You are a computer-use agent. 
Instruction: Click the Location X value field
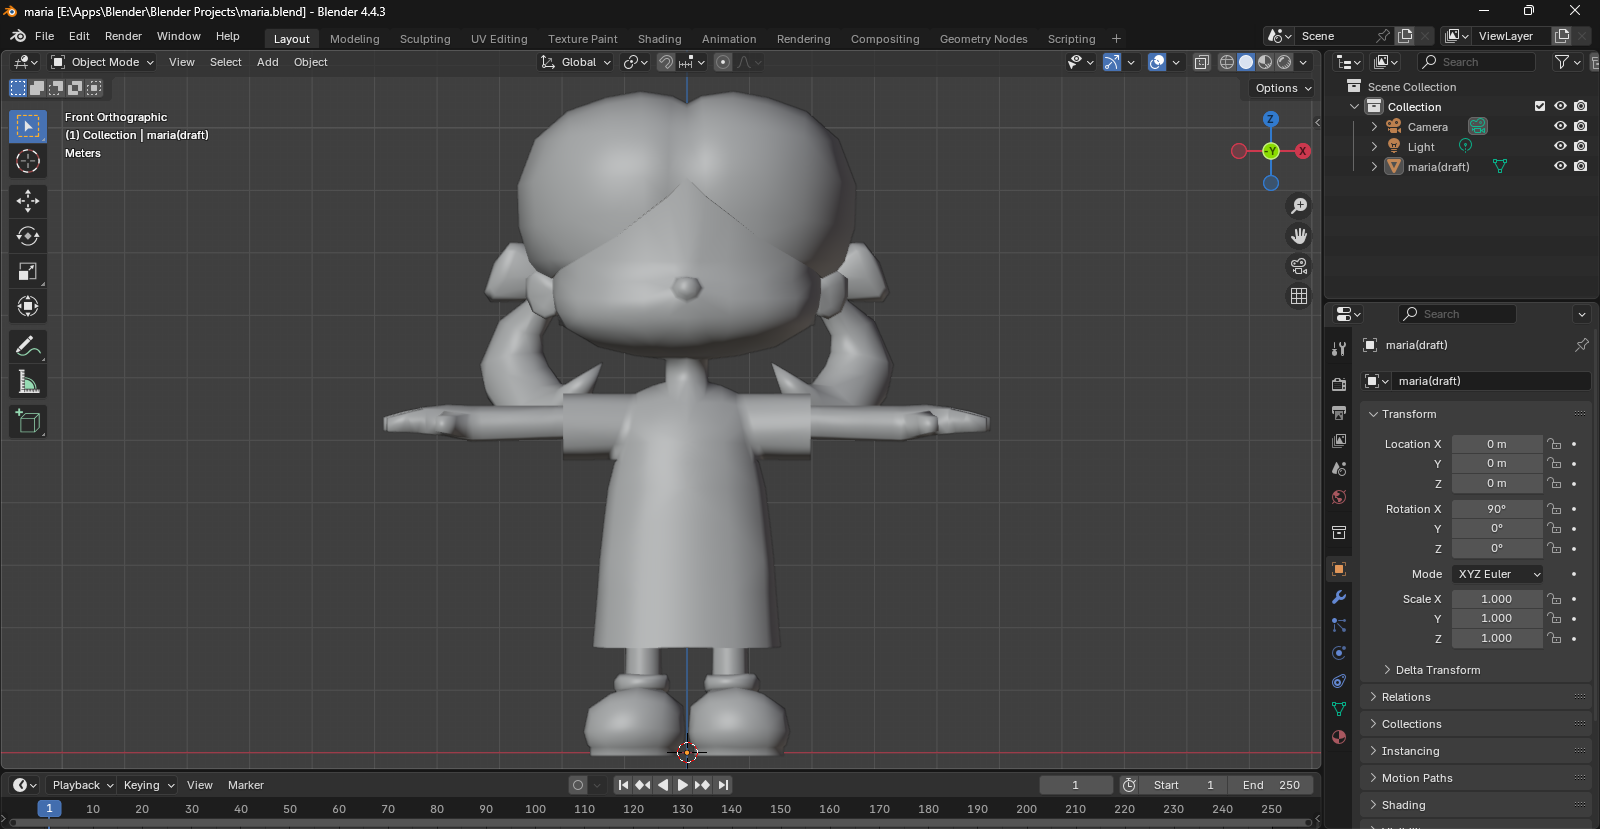1497,444
